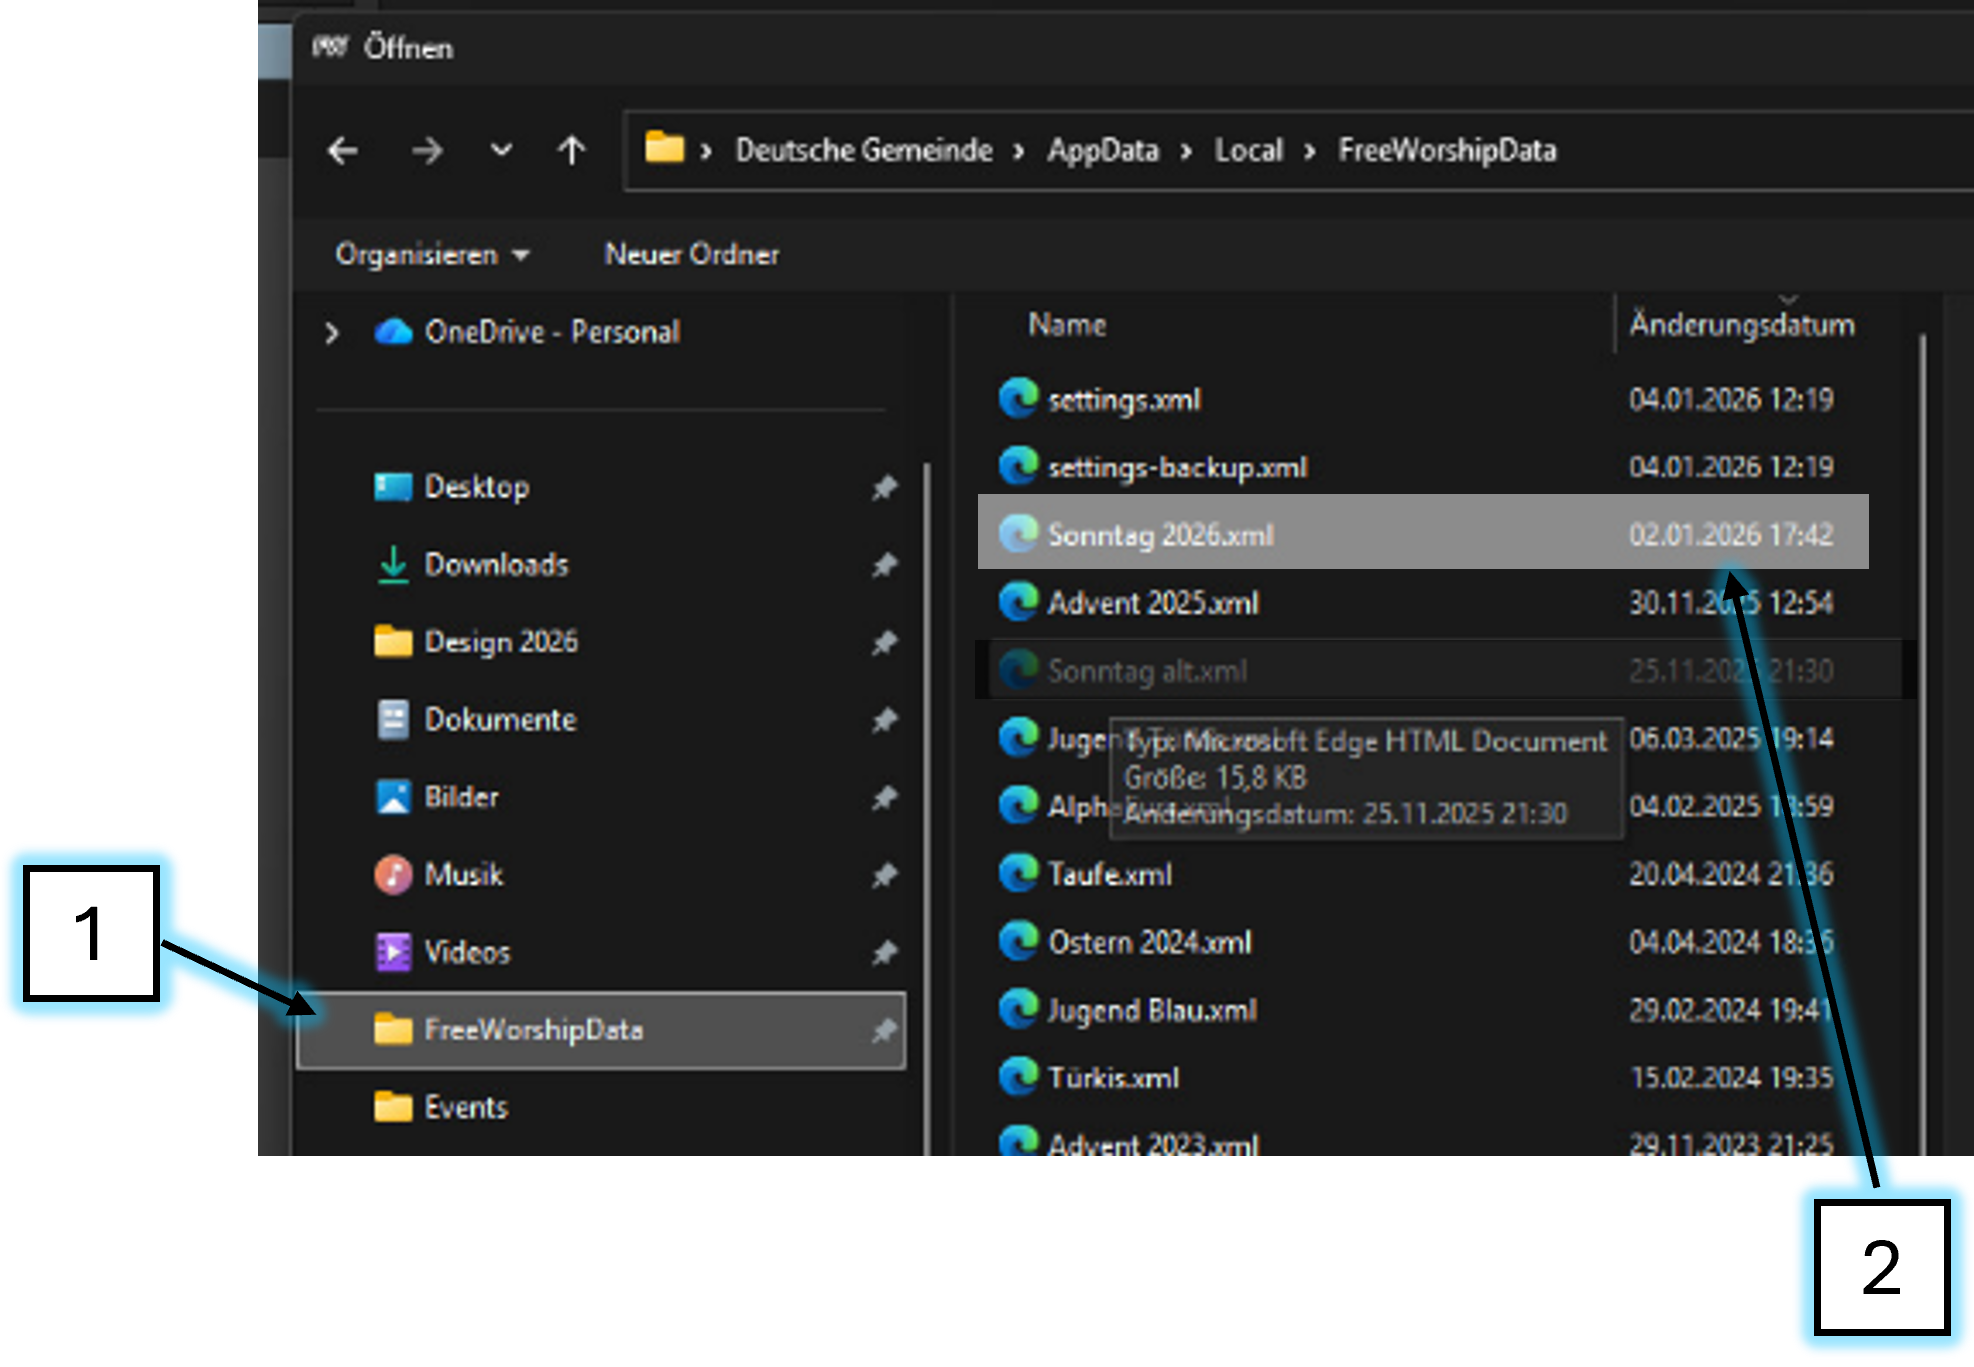Click AppData in the address path
The height and width of the screenshot is (1367, 1974).
point(1102,150)
